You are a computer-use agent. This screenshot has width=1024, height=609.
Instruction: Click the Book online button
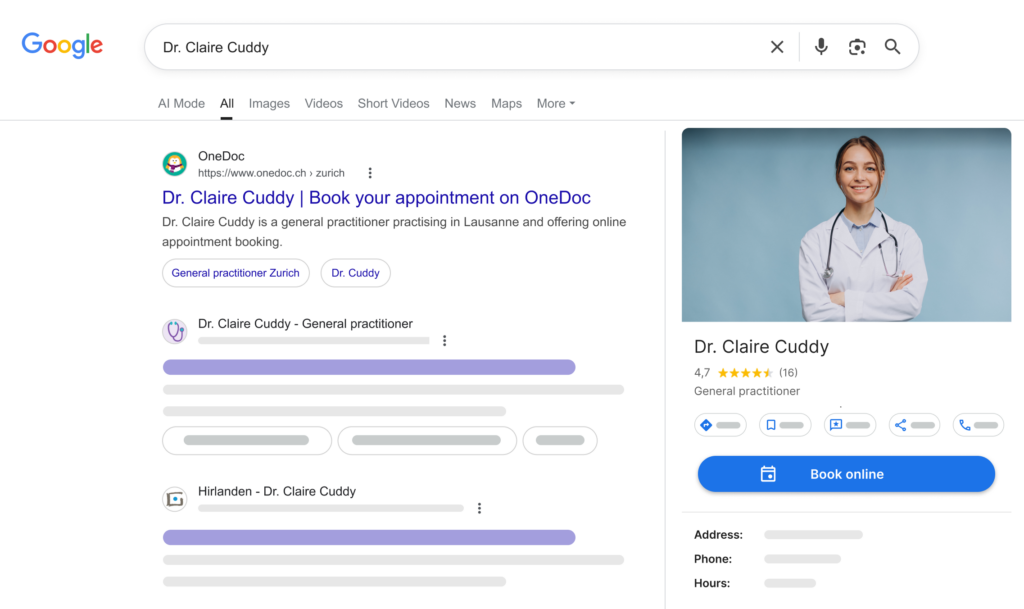pyautogui.click(x=846, y=474)
